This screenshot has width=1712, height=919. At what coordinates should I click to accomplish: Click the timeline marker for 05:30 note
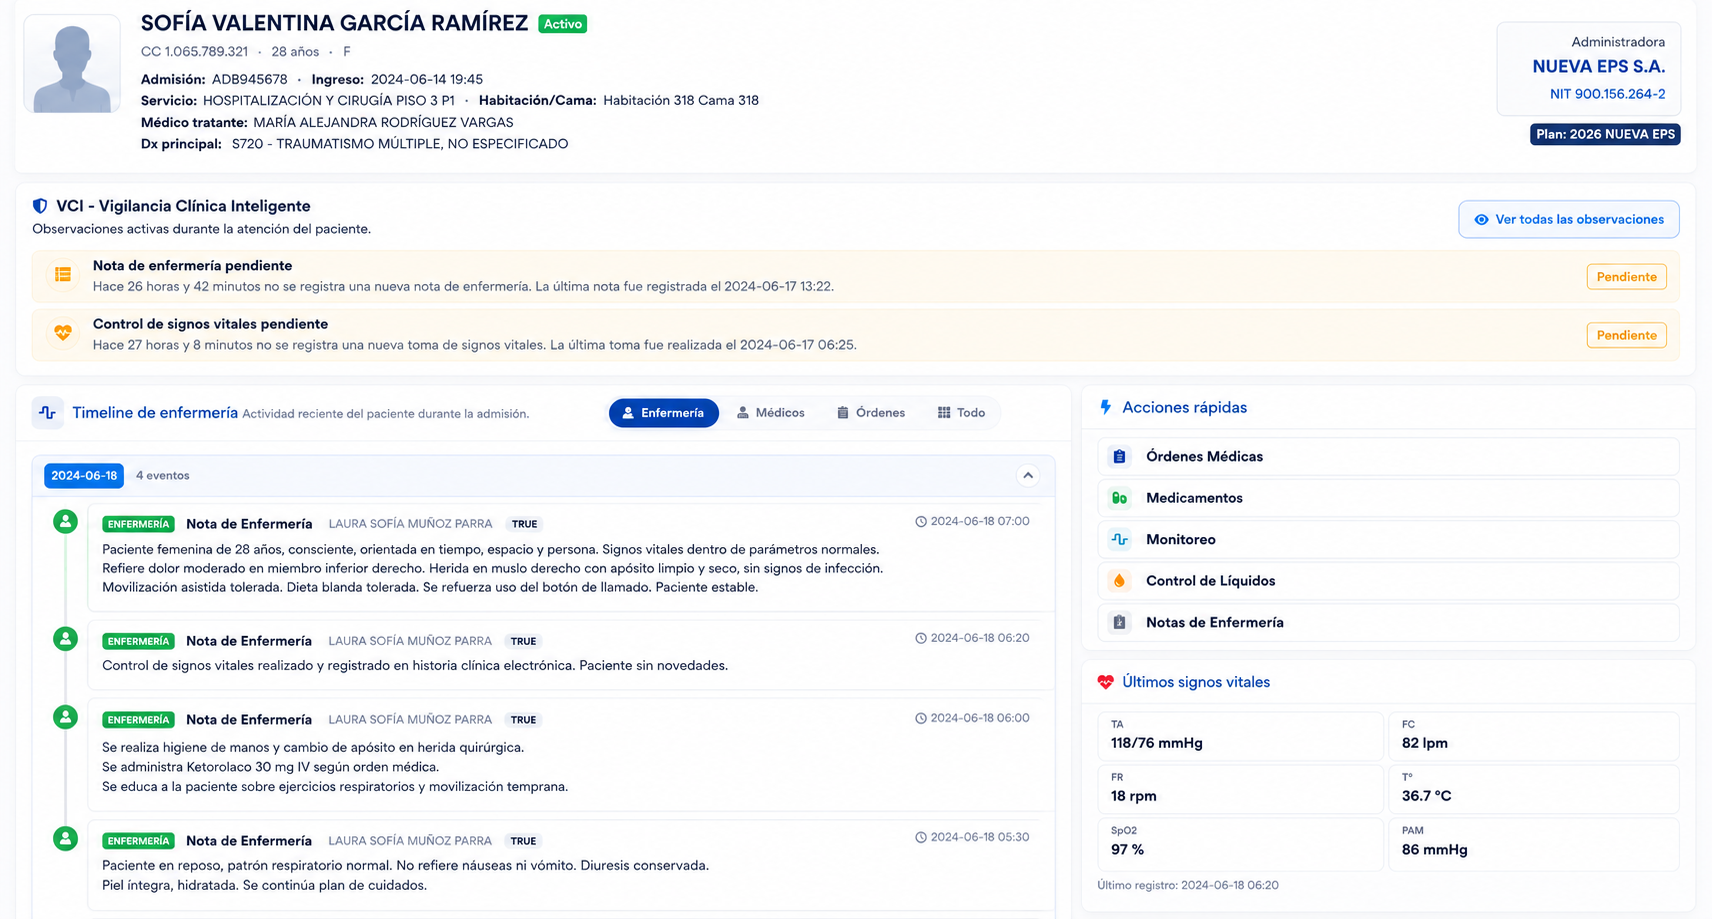point(66,839)
